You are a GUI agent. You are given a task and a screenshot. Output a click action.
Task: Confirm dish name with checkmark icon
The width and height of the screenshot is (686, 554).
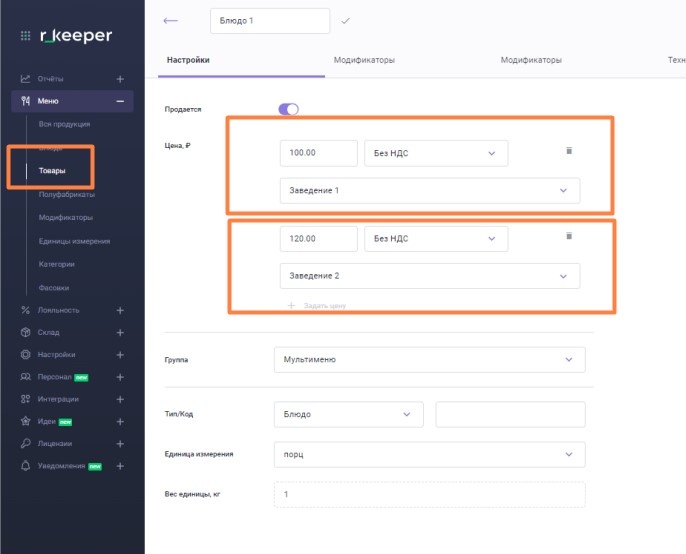pyautogui.click(x=346, y=21)
